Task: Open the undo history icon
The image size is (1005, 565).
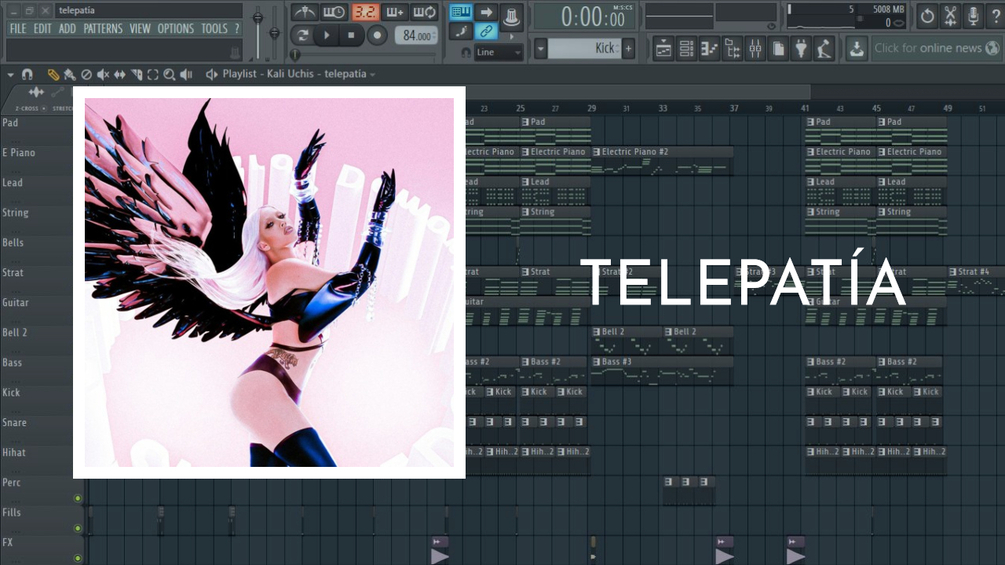Action: 927,16
